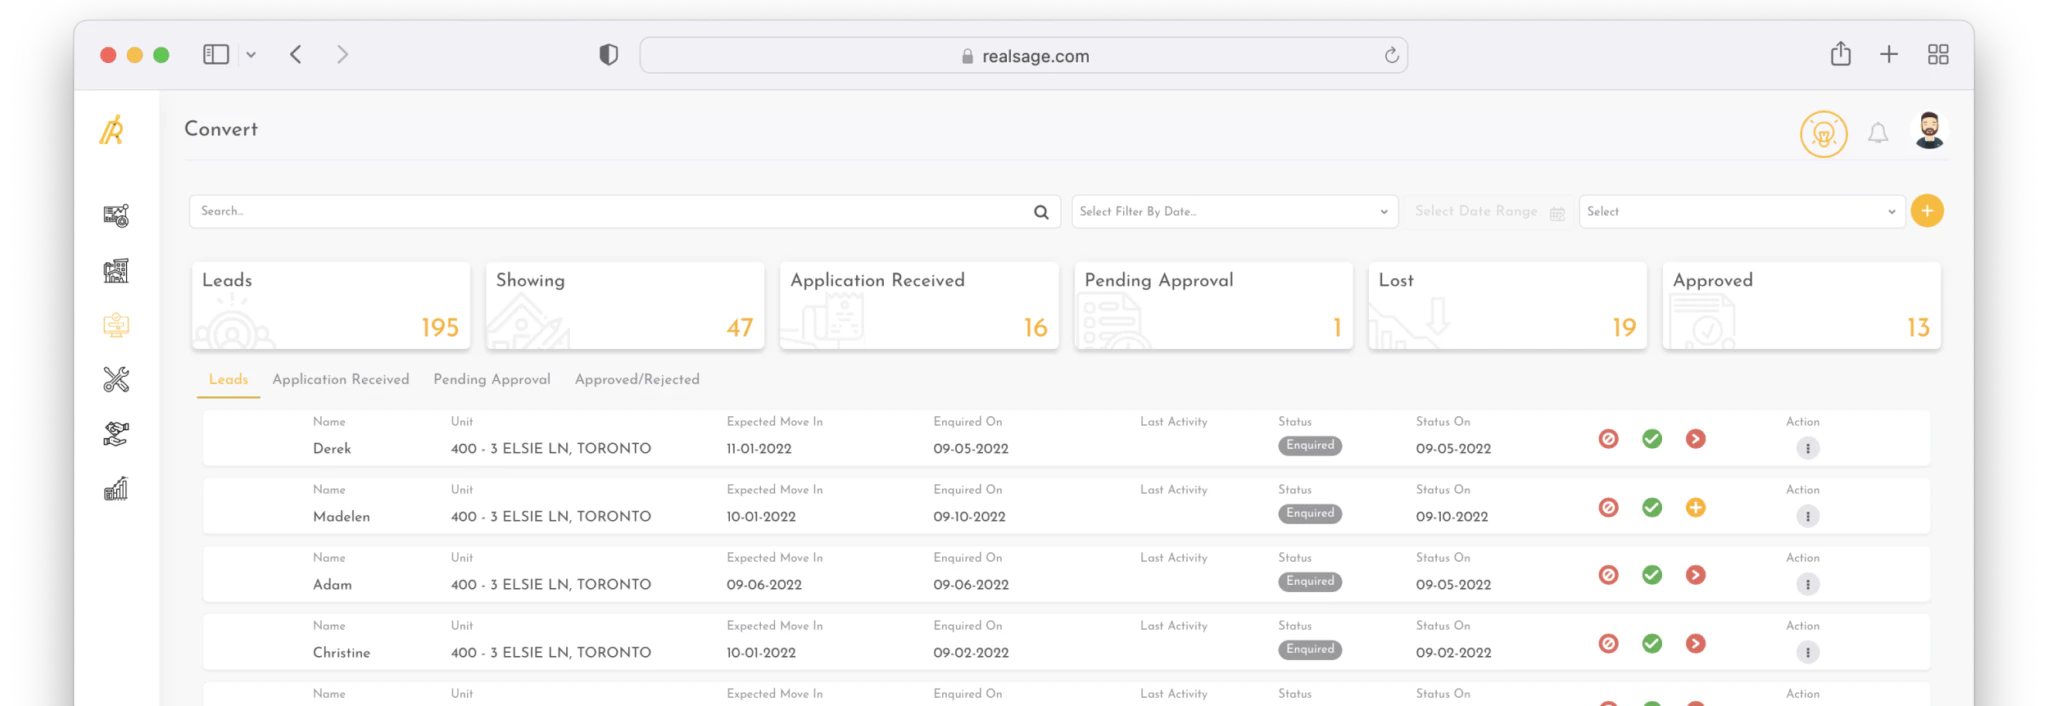2048x706 pixels.
Task: Click Madelen's enquired on date 09-10-2022
Action: pyautogui.click(x=969, y=517)
